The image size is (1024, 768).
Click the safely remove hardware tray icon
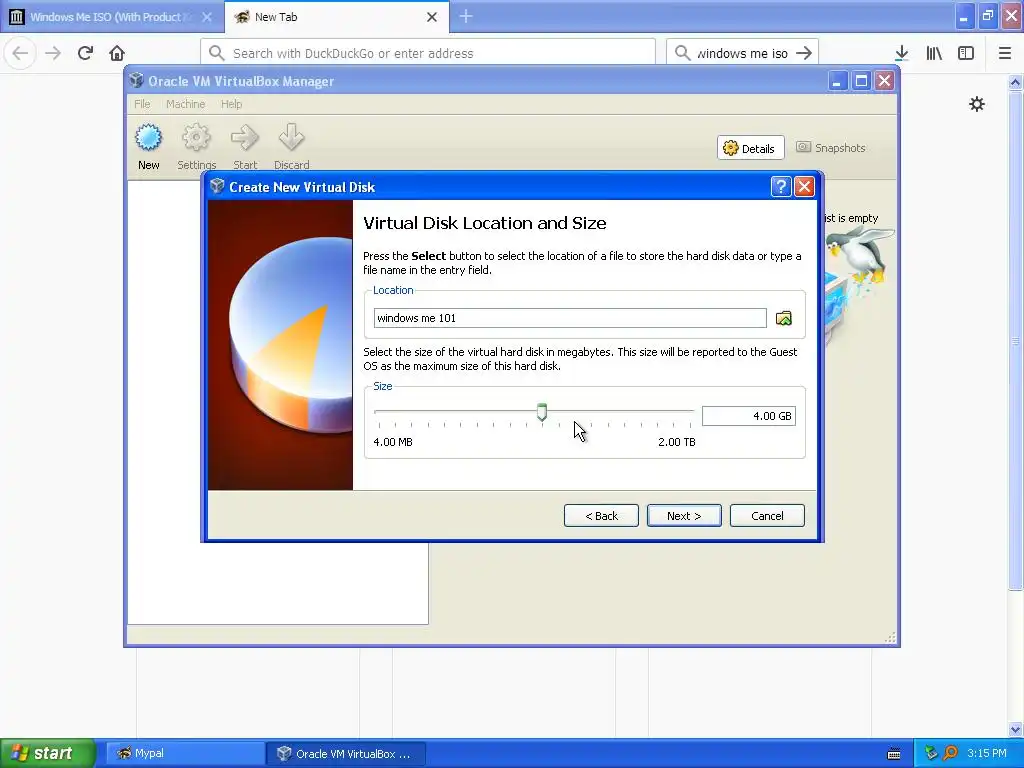931,753
